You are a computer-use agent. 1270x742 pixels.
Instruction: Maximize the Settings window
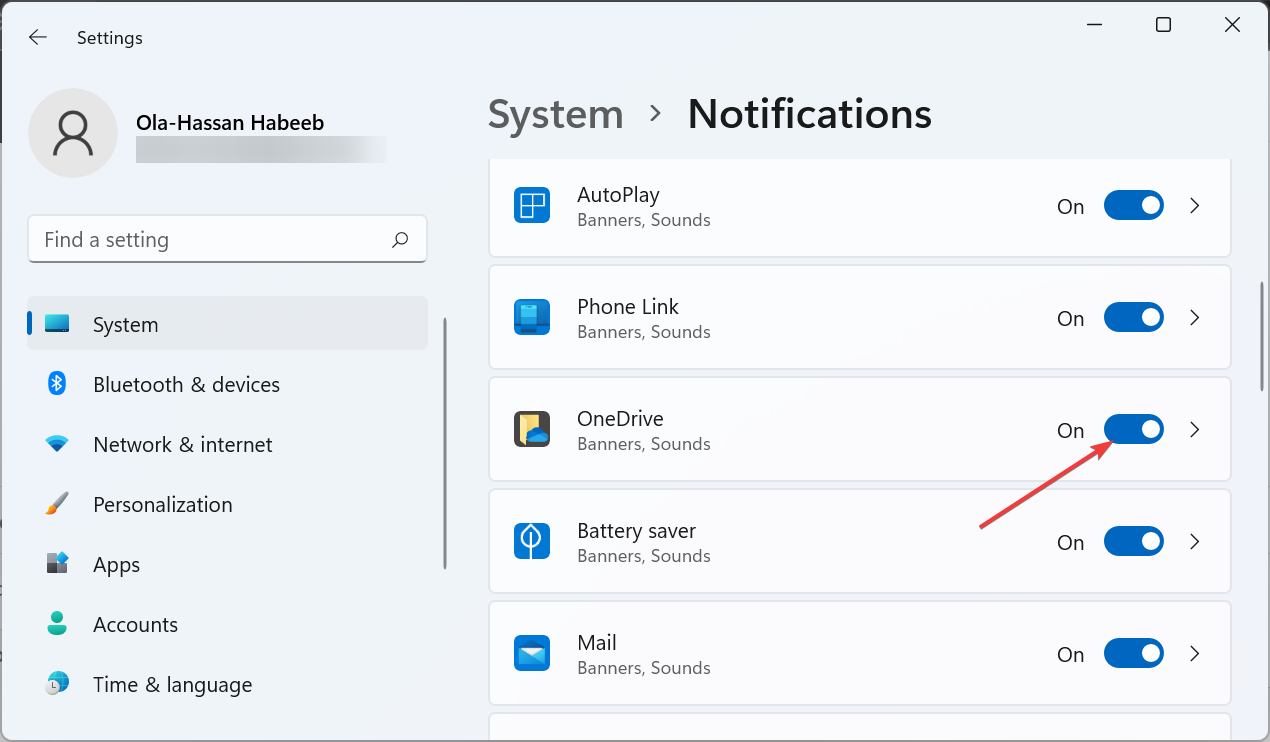(x=1163, y=25)
